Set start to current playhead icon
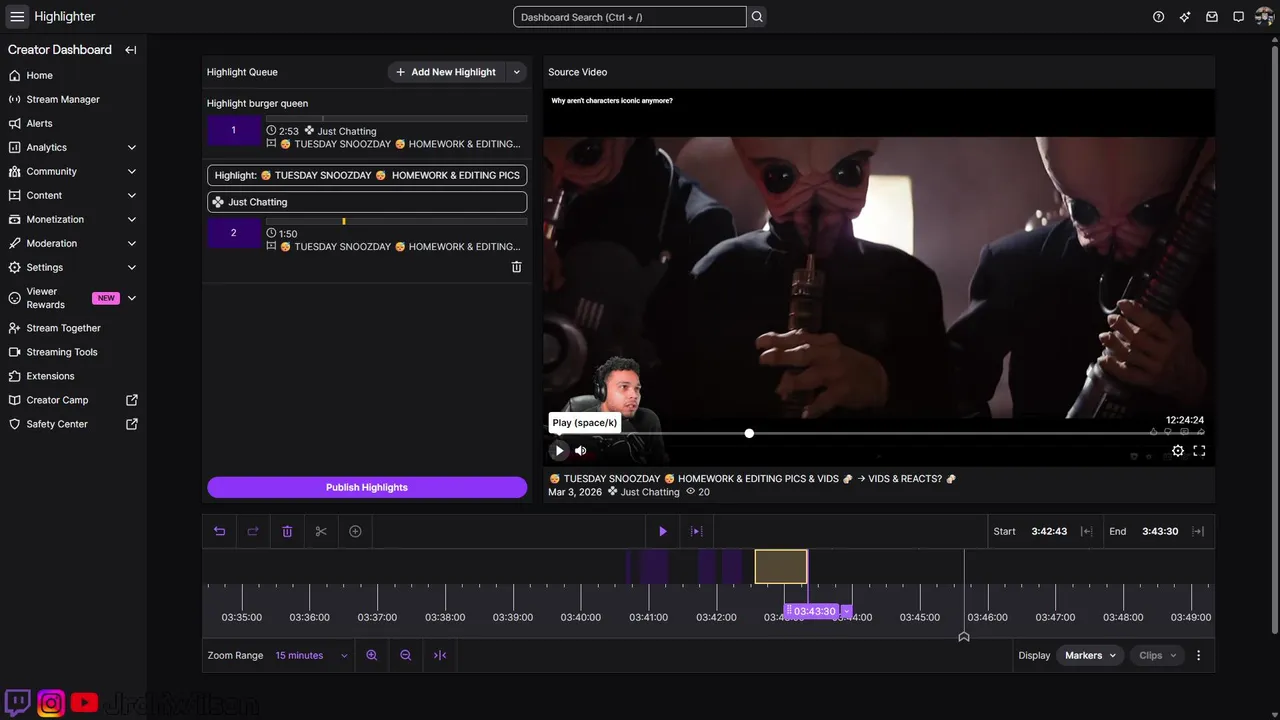This screenshot has width=1280, height=720. (1086, 531)
